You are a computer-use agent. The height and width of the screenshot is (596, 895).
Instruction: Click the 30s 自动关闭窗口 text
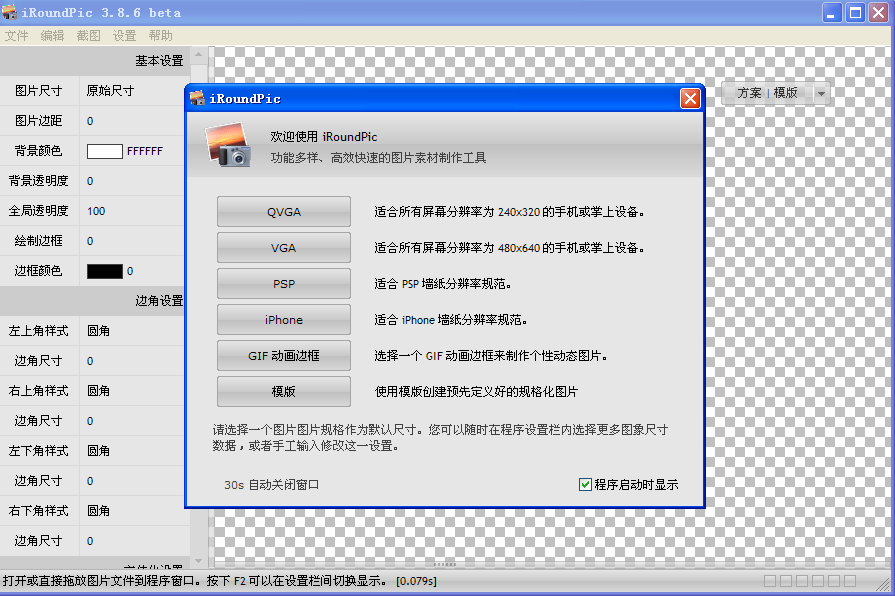[271, 485]
